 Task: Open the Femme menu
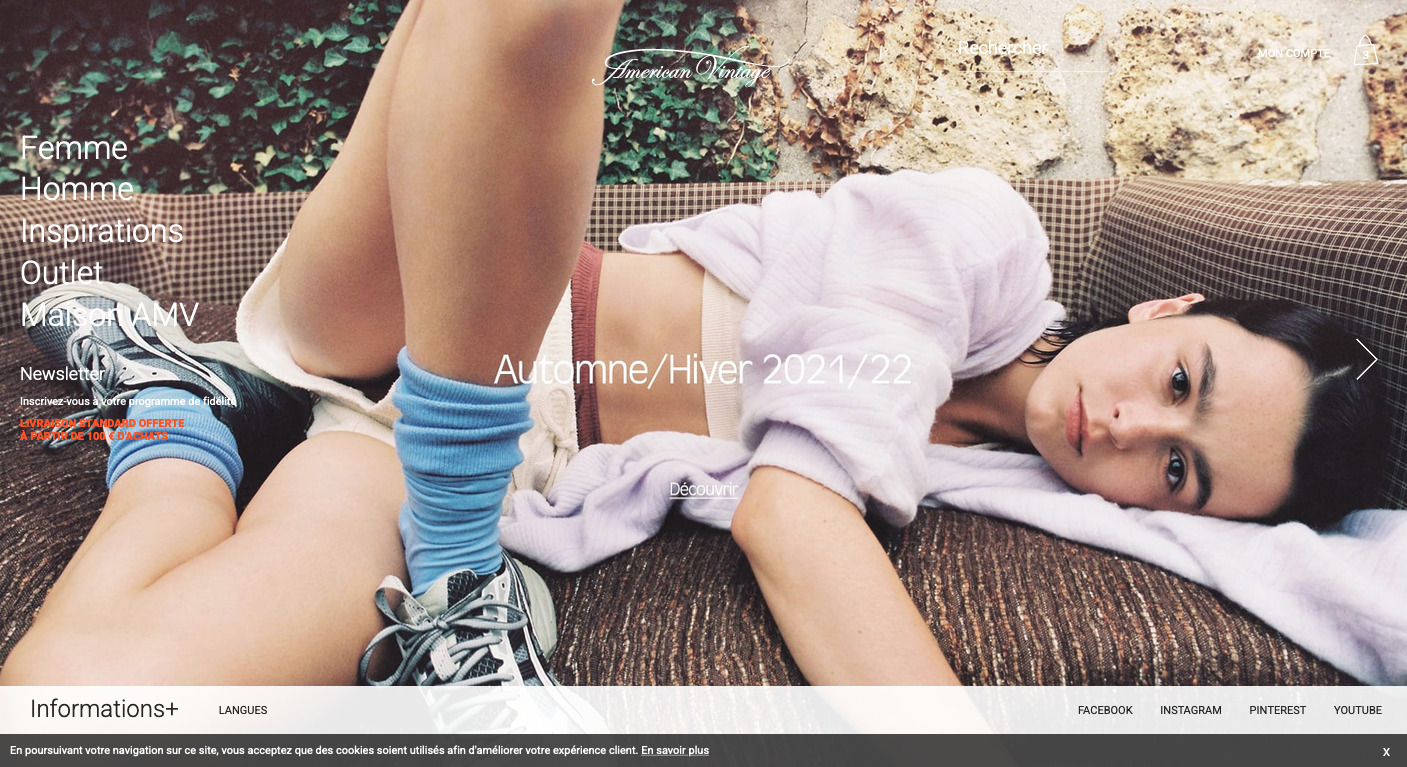pyautogui.click(x=74, y=148)
